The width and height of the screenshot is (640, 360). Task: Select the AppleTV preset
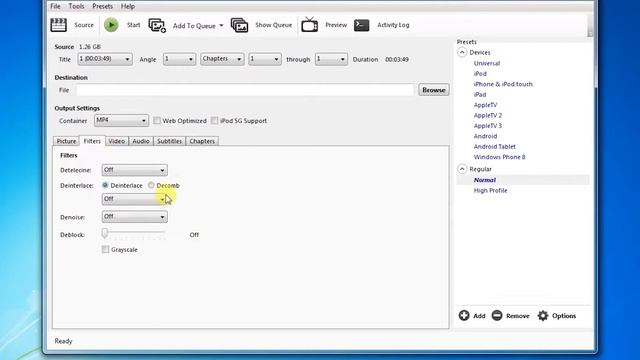[485, 105]
